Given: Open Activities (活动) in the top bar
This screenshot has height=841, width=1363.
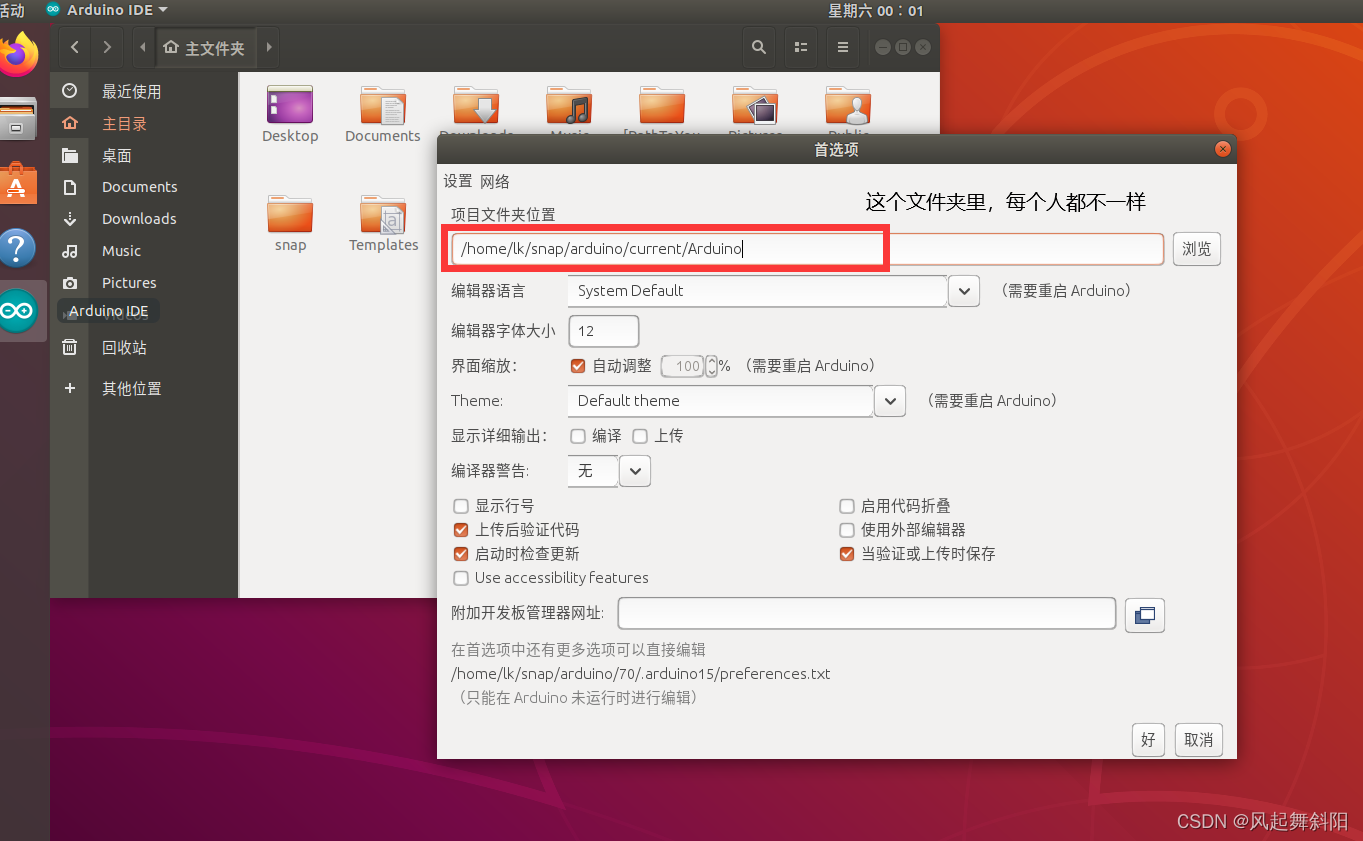Looking at the screenshot, I should pyautogui.click(x=12, y=10).
